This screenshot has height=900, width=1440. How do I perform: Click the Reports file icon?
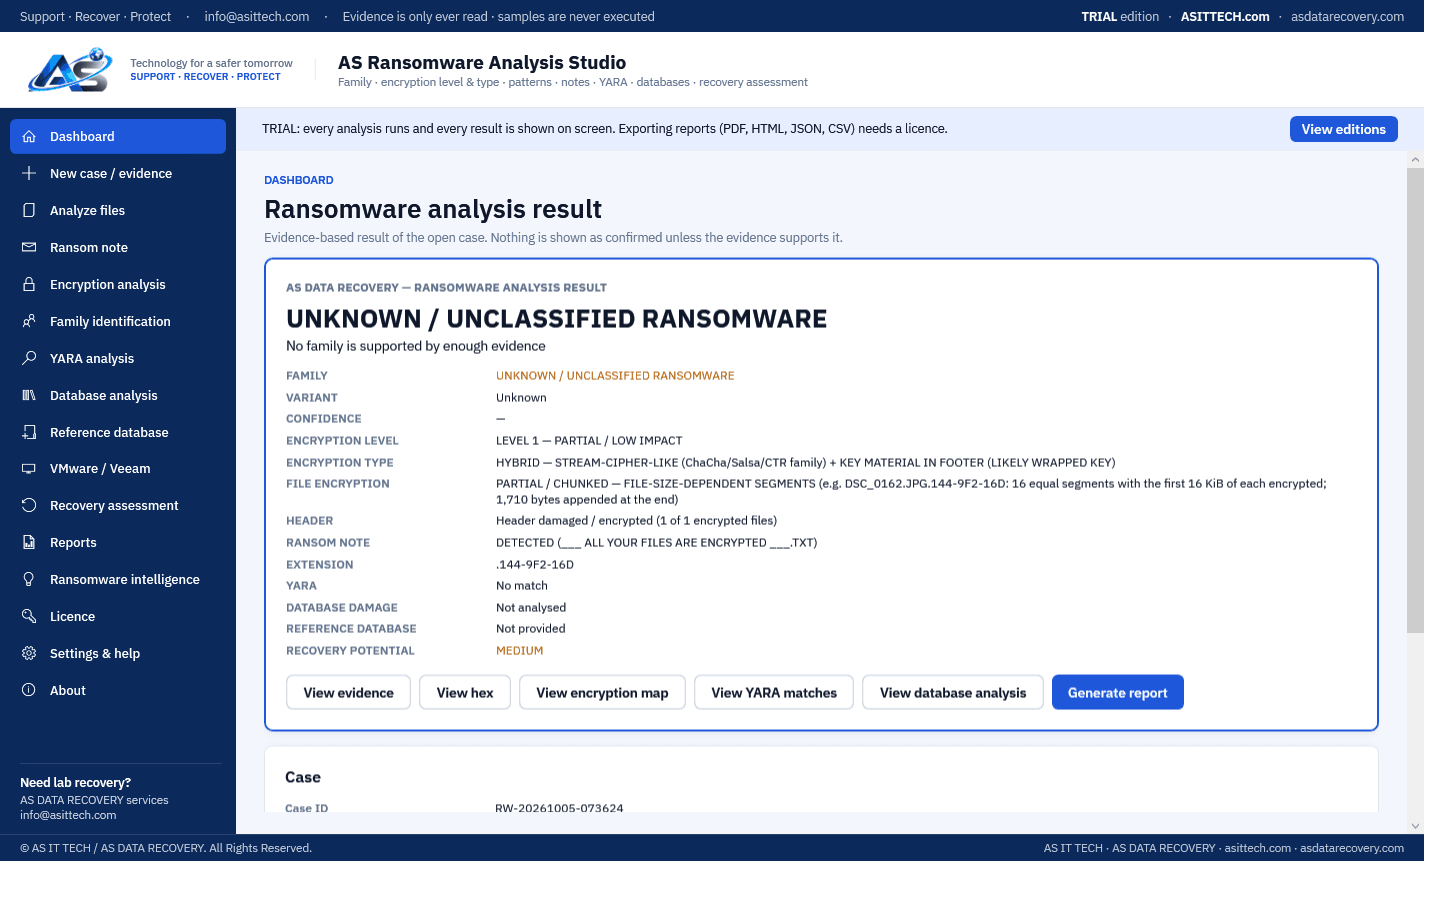[29, 543]
